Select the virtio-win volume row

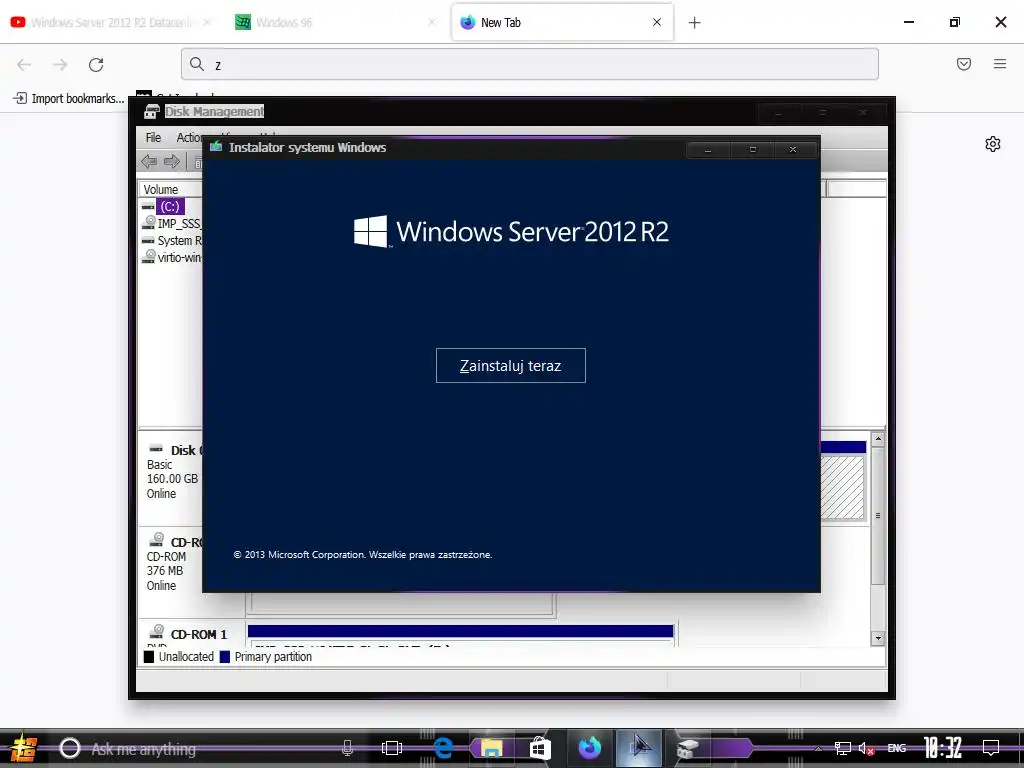[172, 257]
